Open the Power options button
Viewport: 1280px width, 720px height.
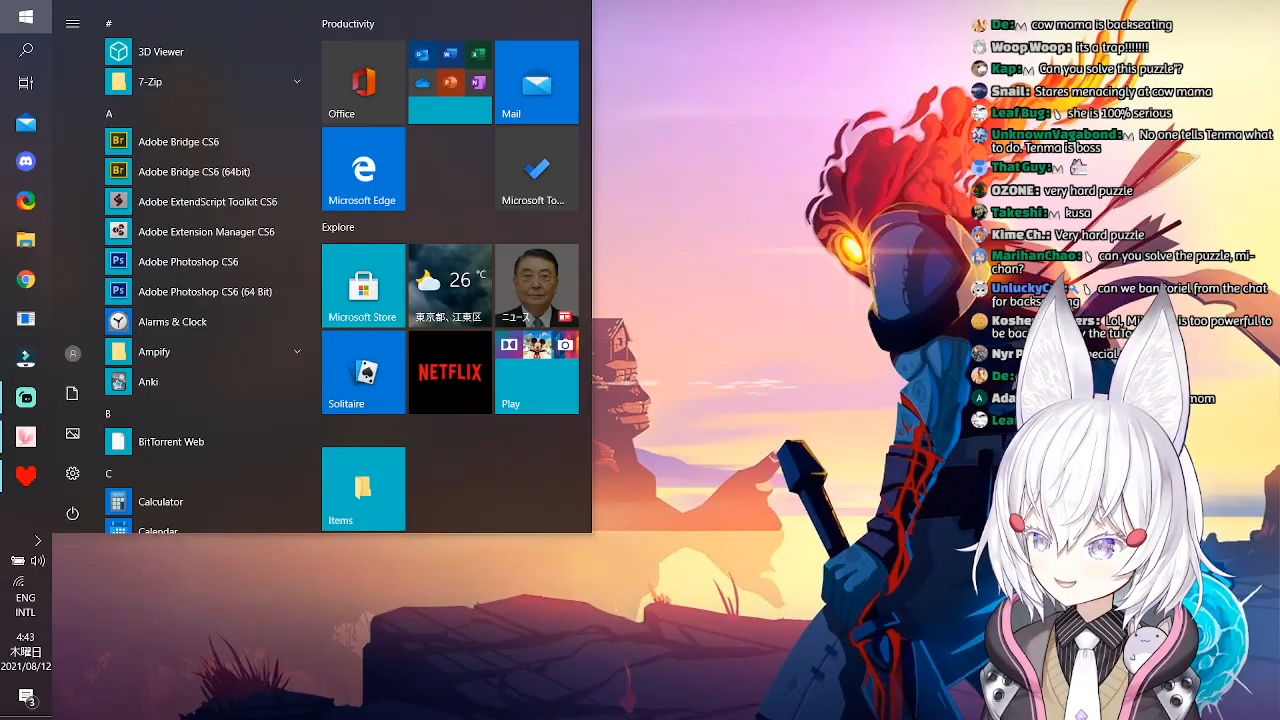(73, 514)
